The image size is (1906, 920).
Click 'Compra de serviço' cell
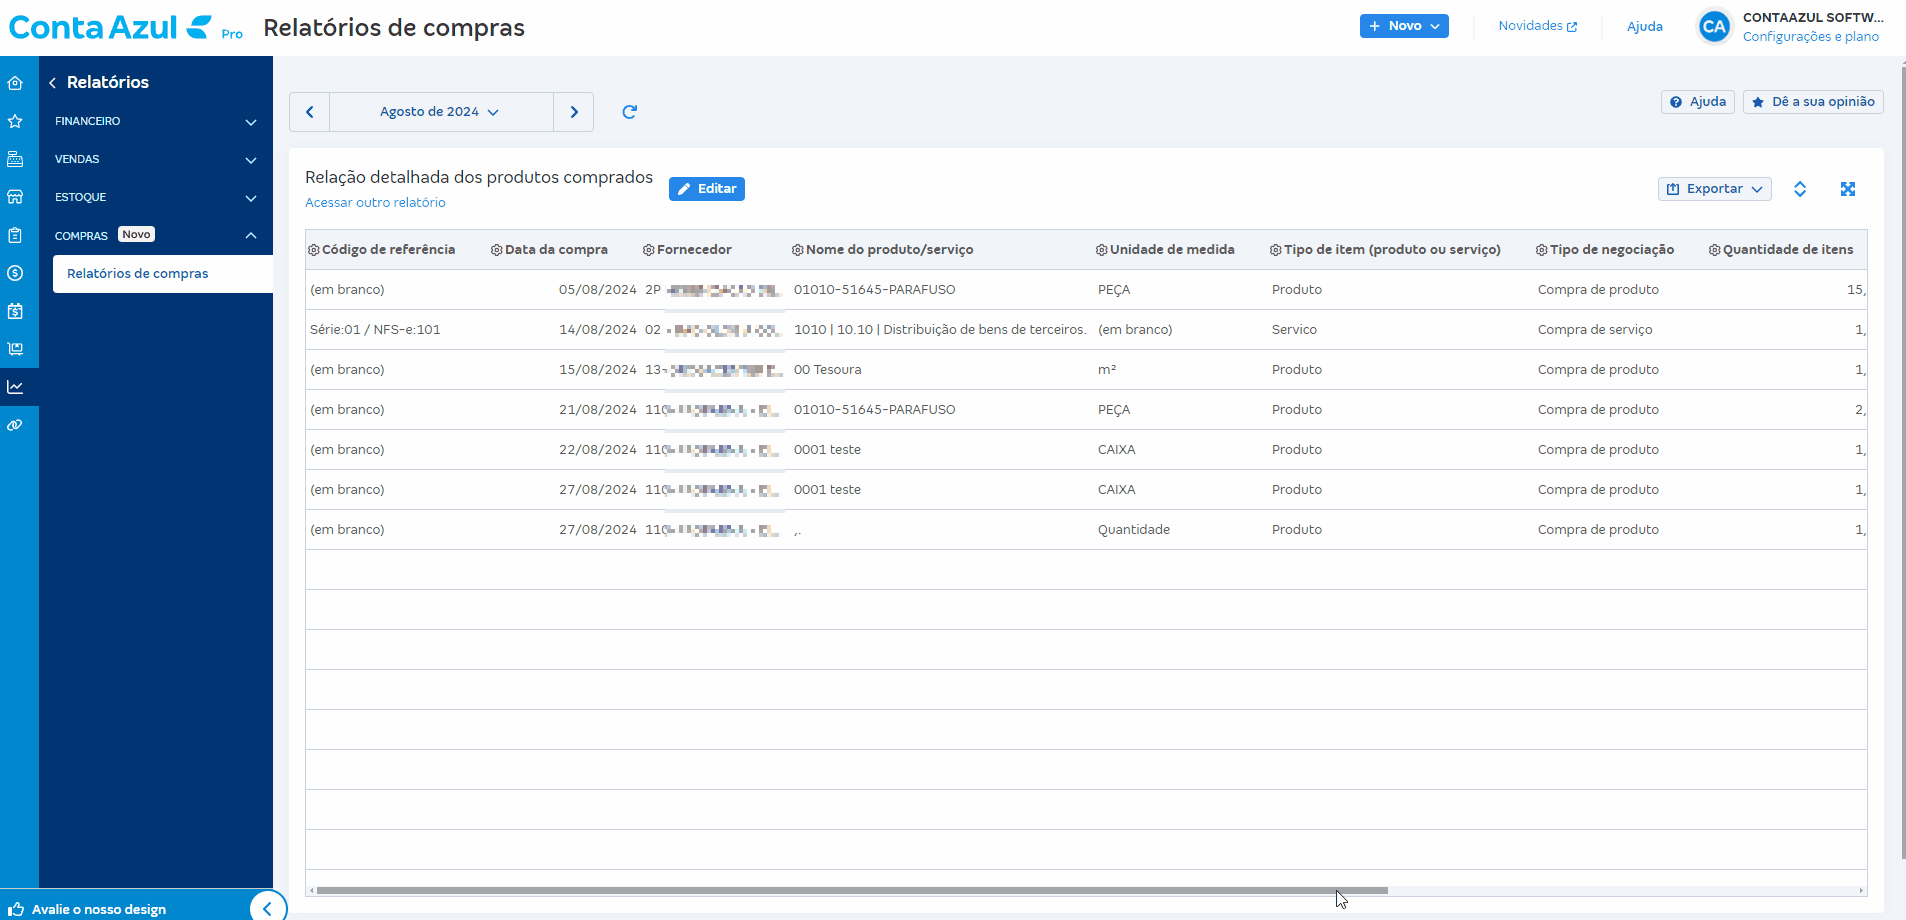click(x=1595, y=330)
